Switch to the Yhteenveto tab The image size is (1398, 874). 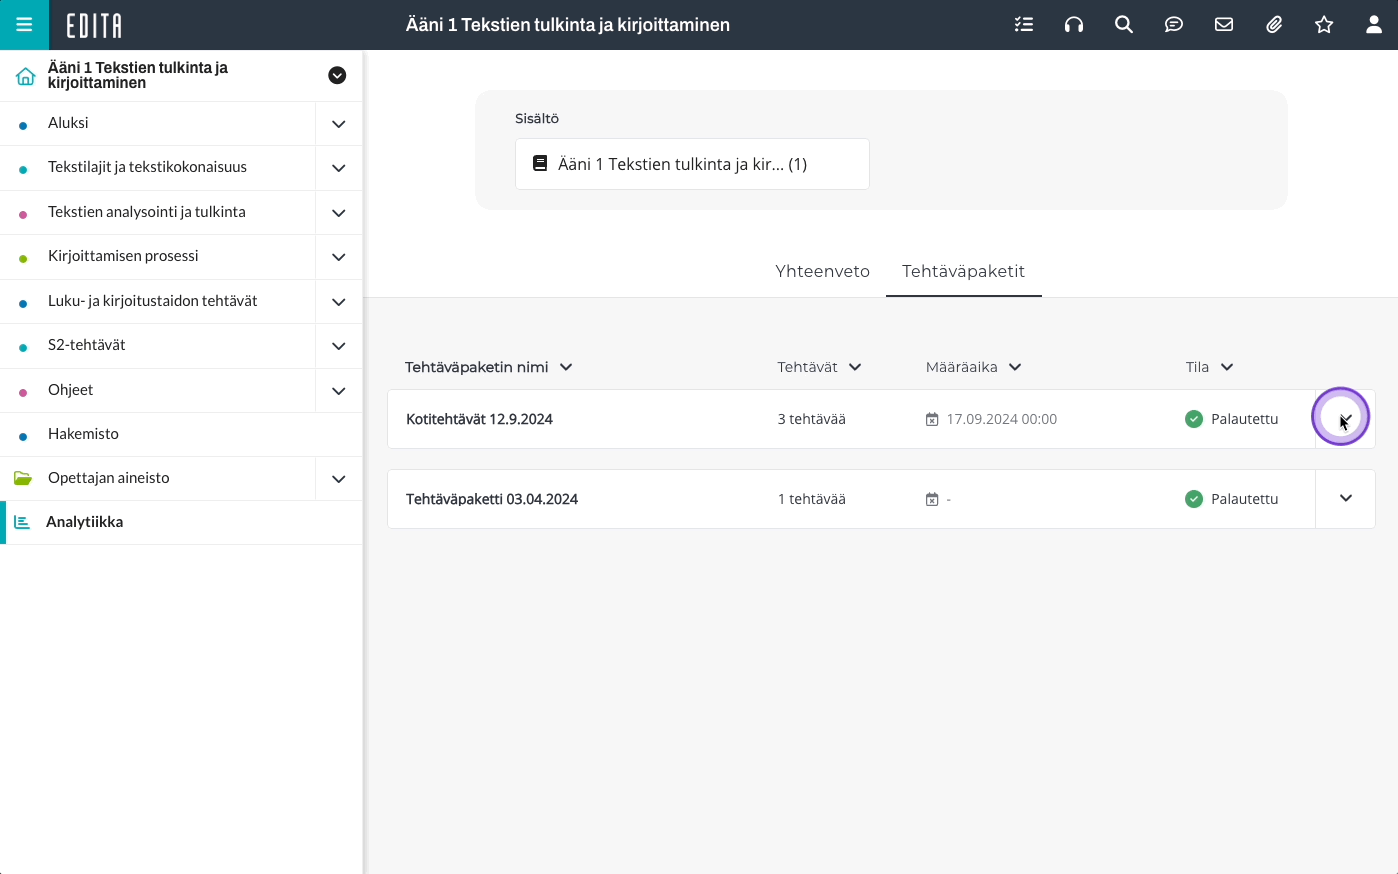(822, 271)
